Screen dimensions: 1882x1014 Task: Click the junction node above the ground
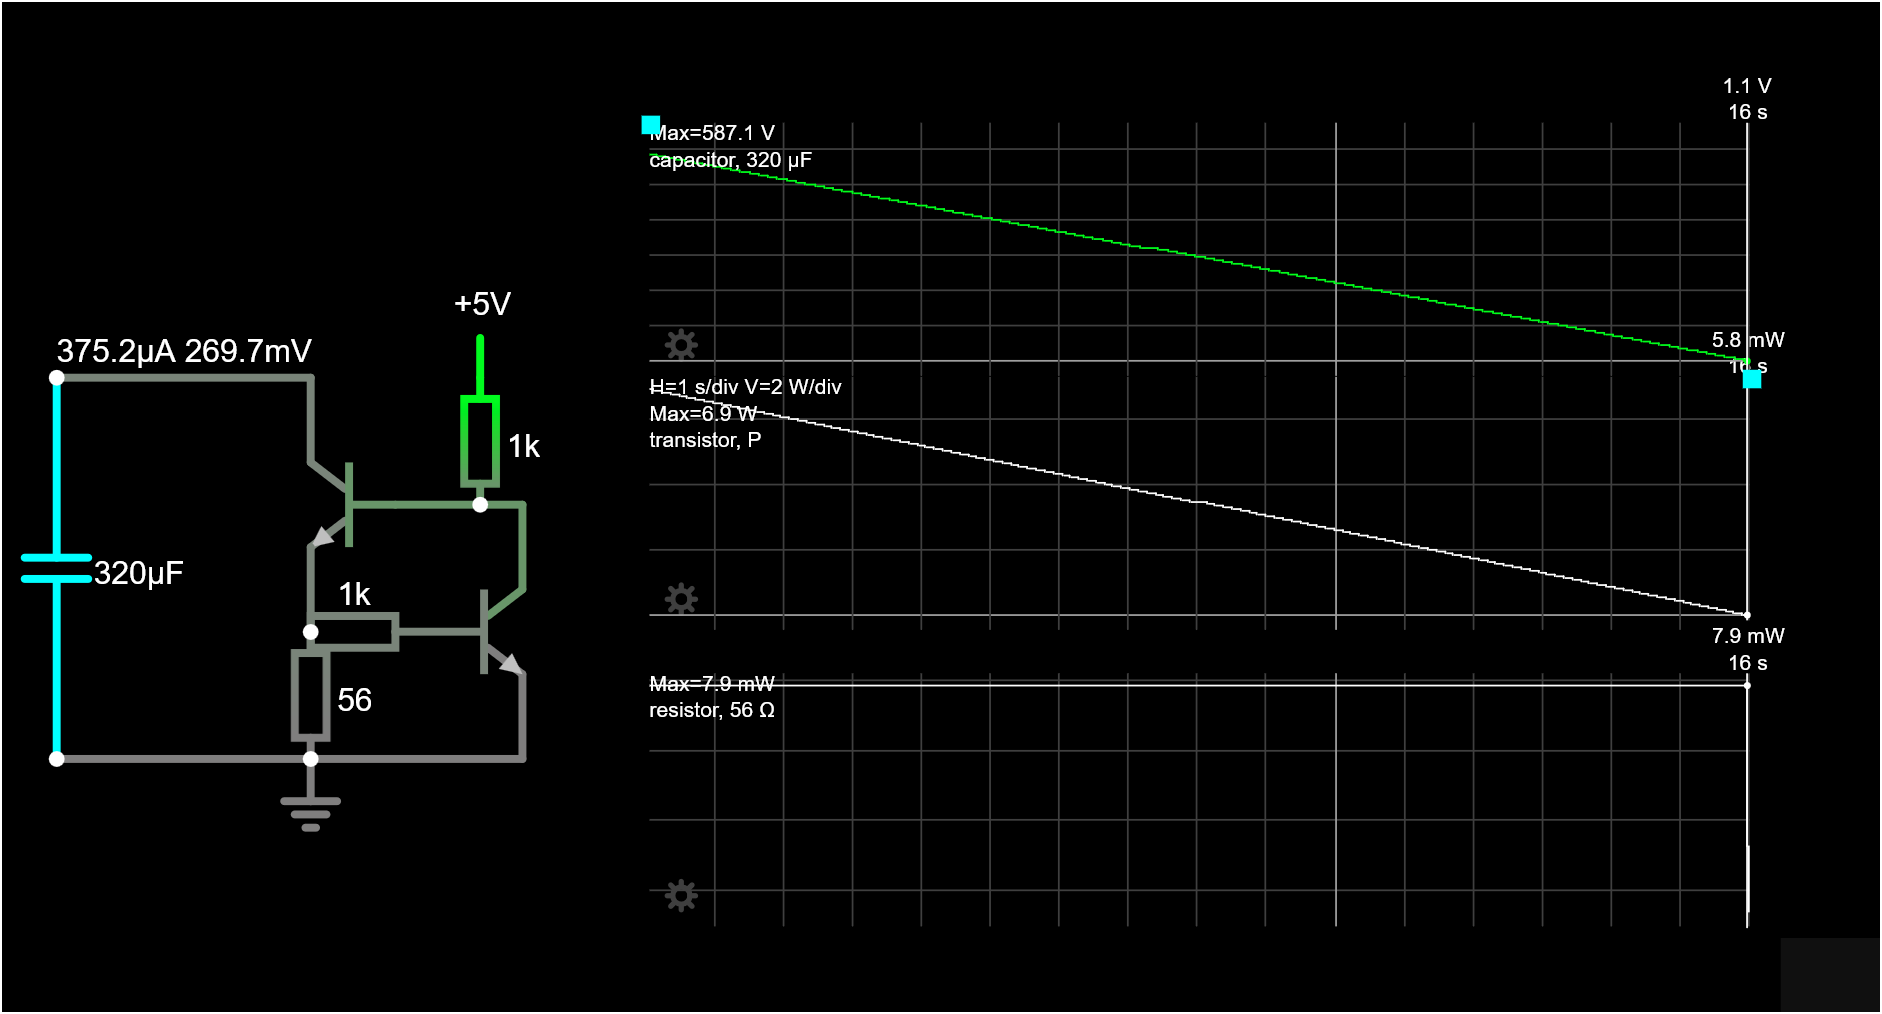click(311, 759)
